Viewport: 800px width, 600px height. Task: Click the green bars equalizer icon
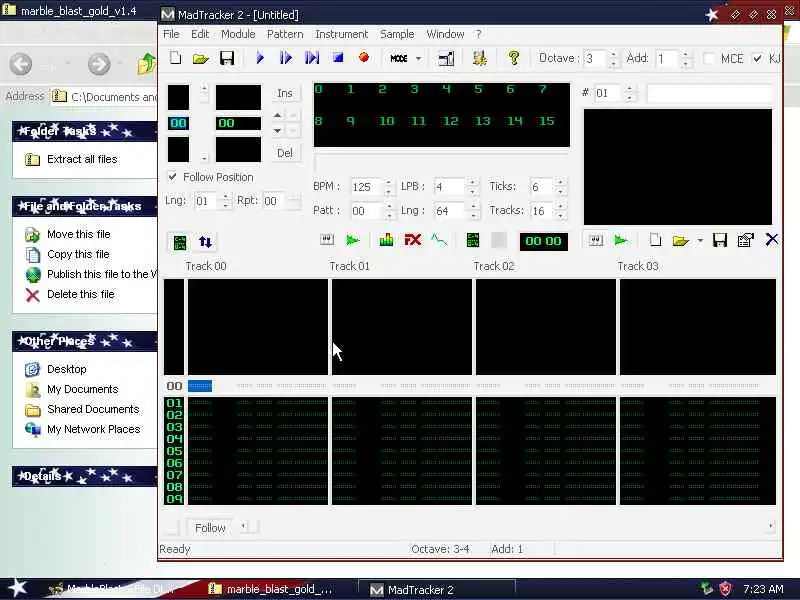tap(386, 240)
